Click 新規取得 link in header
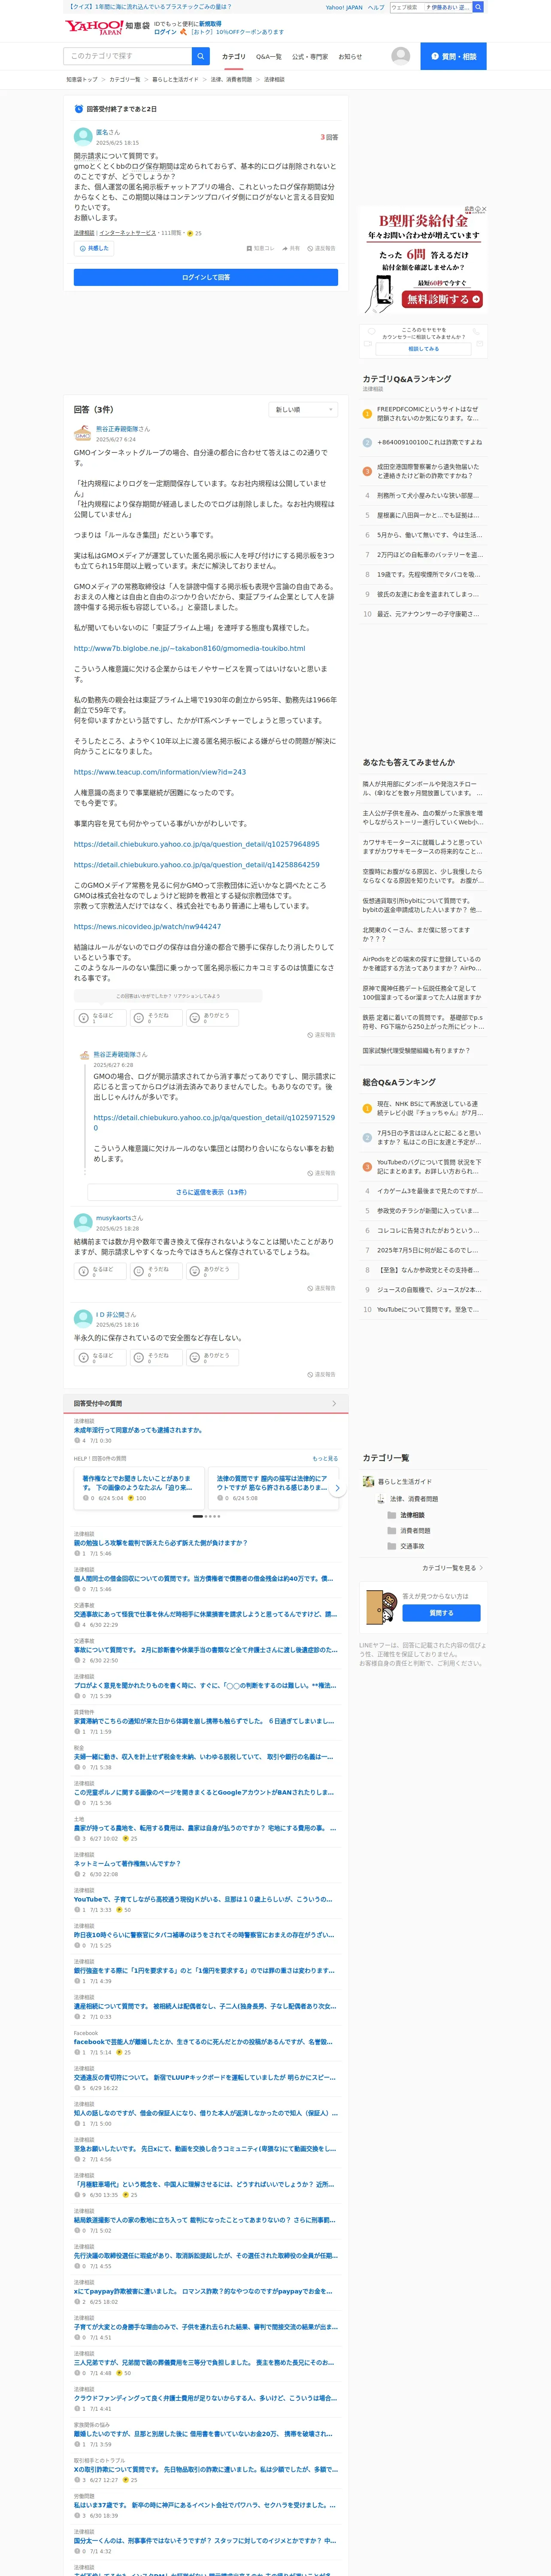551x2576 pixels. tap(210, 23)
